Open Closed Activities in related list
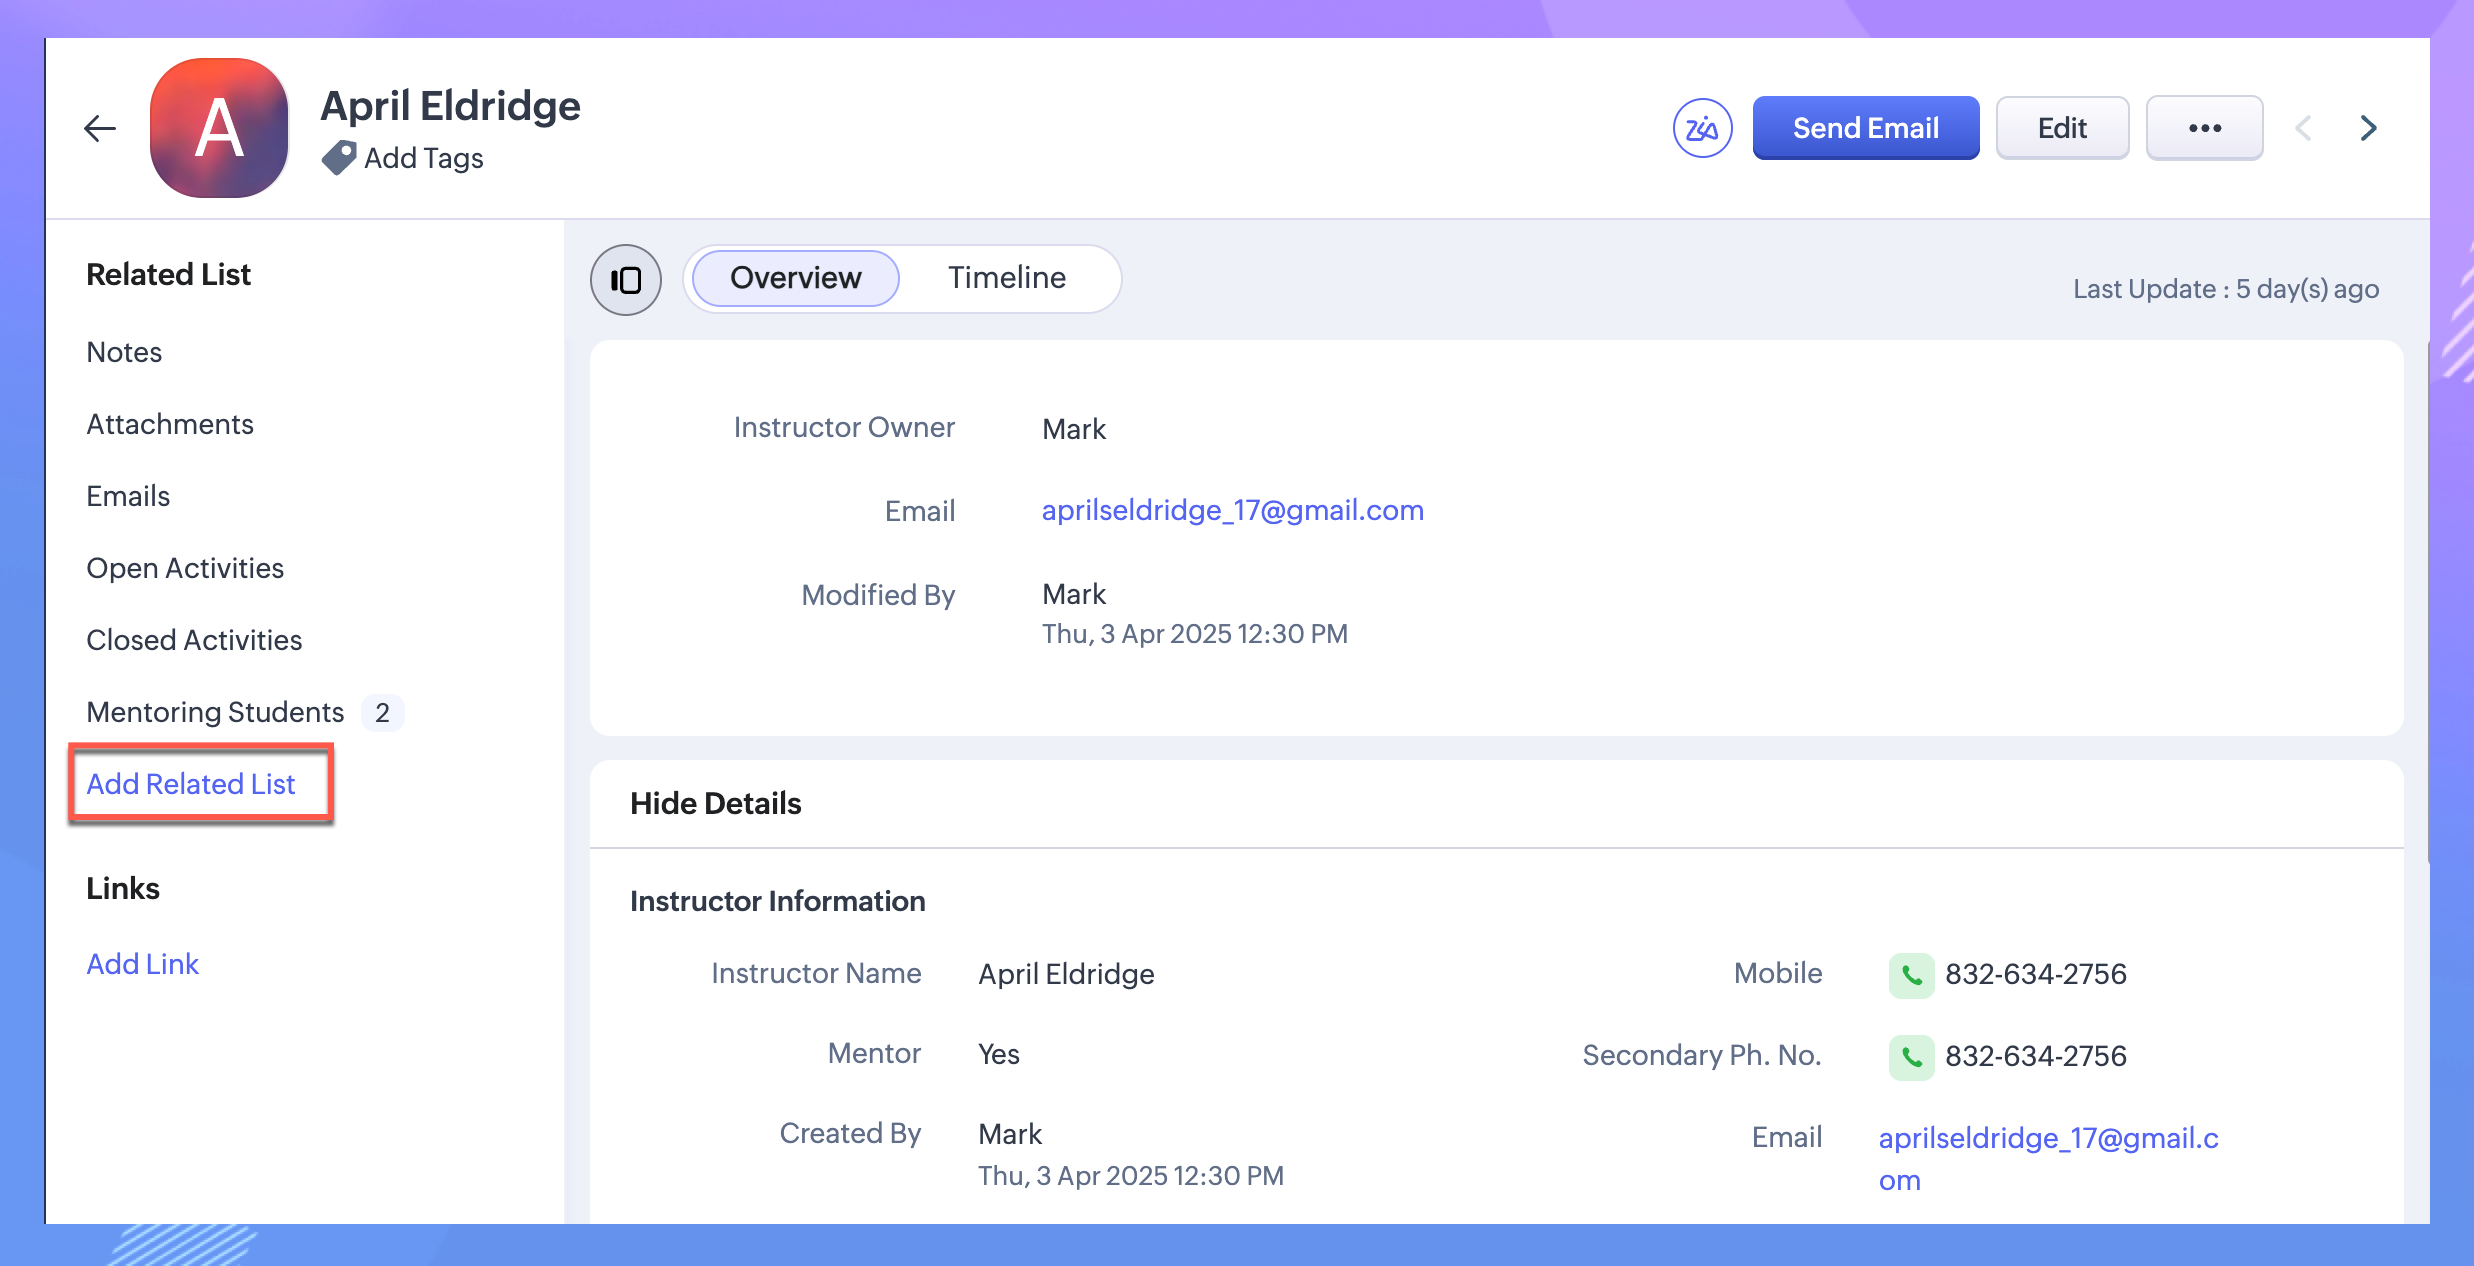2474x1266 pixels. (x=194, y=640)
